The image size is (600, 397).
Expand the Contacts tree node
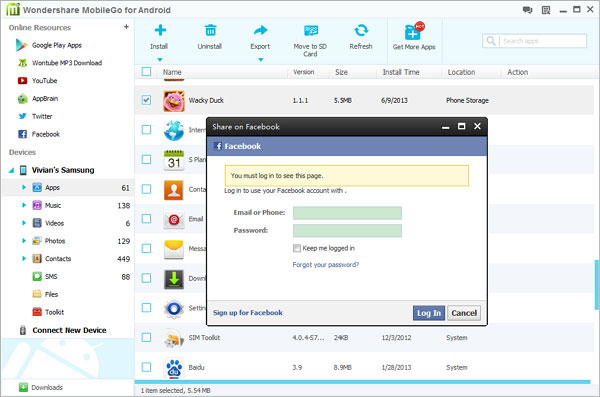pyautogui.click(x=24, y=258)
